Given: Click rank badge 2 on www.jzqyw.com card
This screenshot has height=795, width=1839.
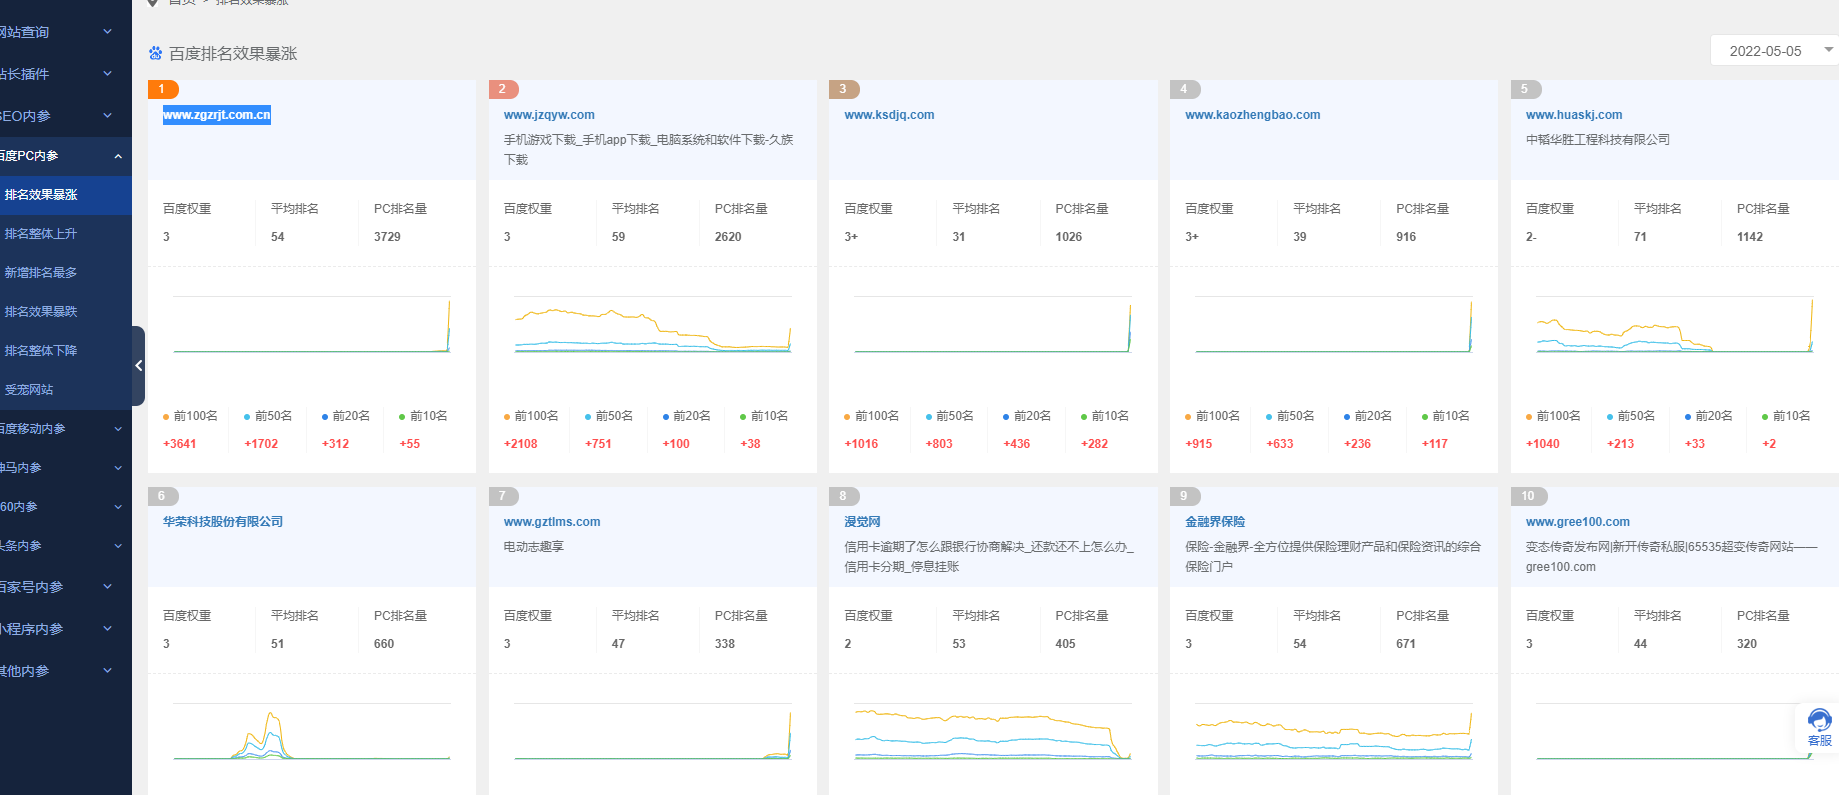Looking at the screenshot, I should [504, 89].
